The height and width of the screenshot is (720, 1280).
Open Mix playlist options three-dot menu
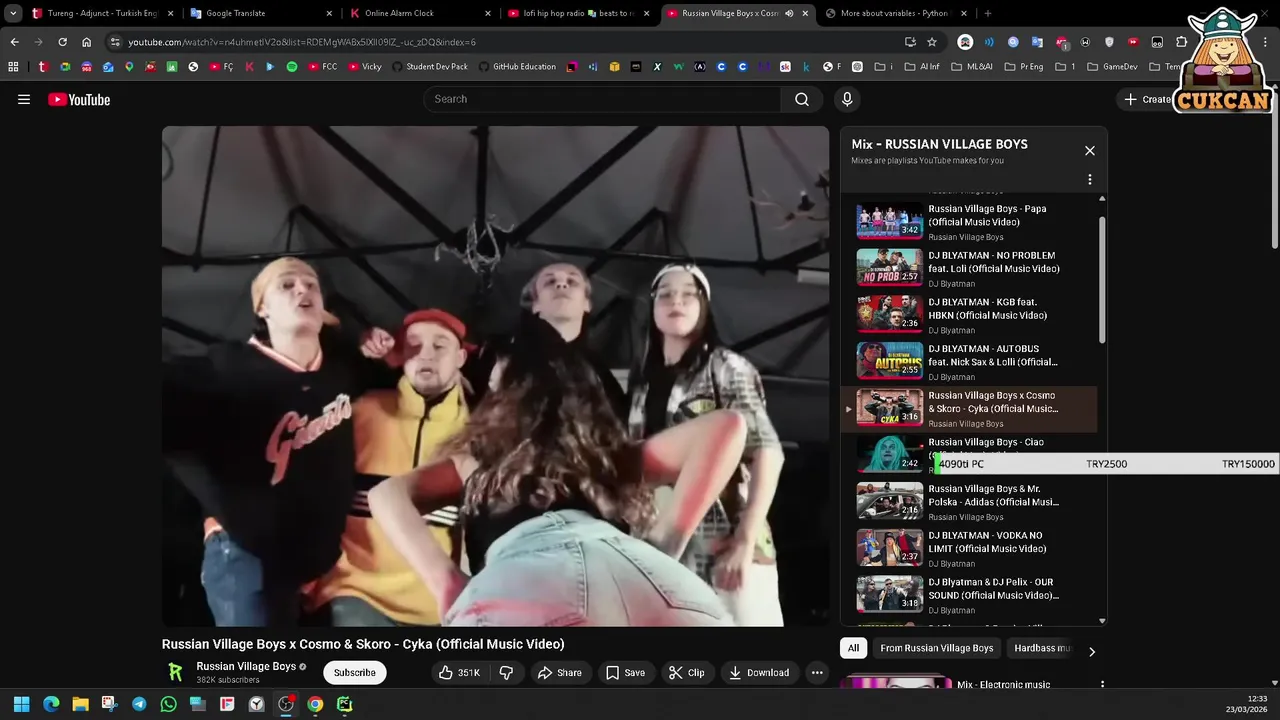1090,180
